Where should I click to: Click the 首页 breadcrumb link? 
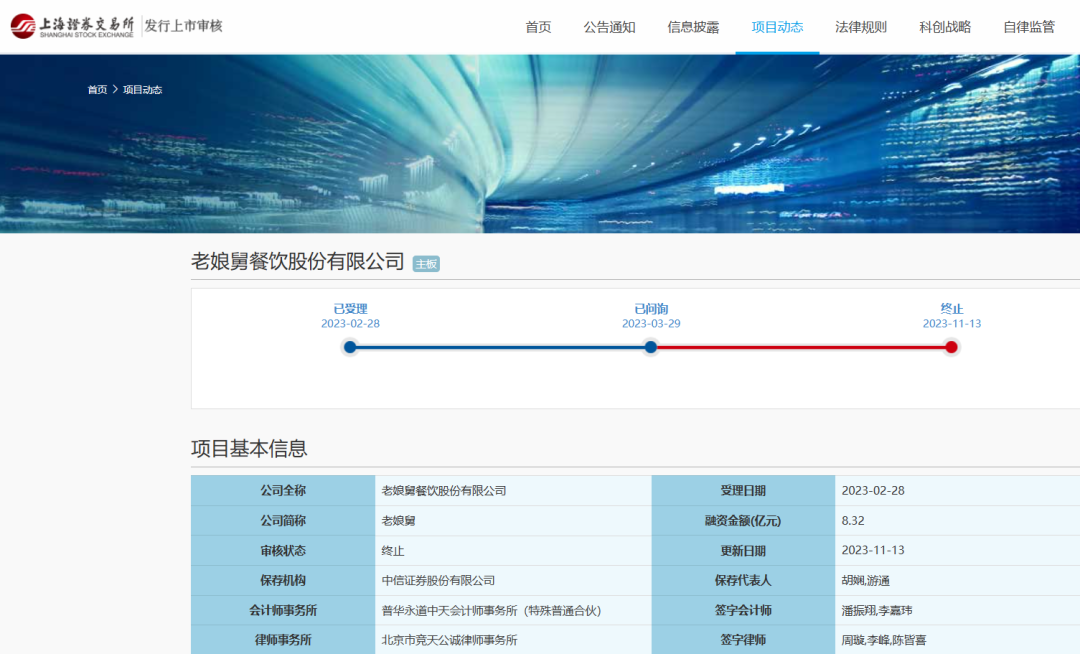[96, 89]
